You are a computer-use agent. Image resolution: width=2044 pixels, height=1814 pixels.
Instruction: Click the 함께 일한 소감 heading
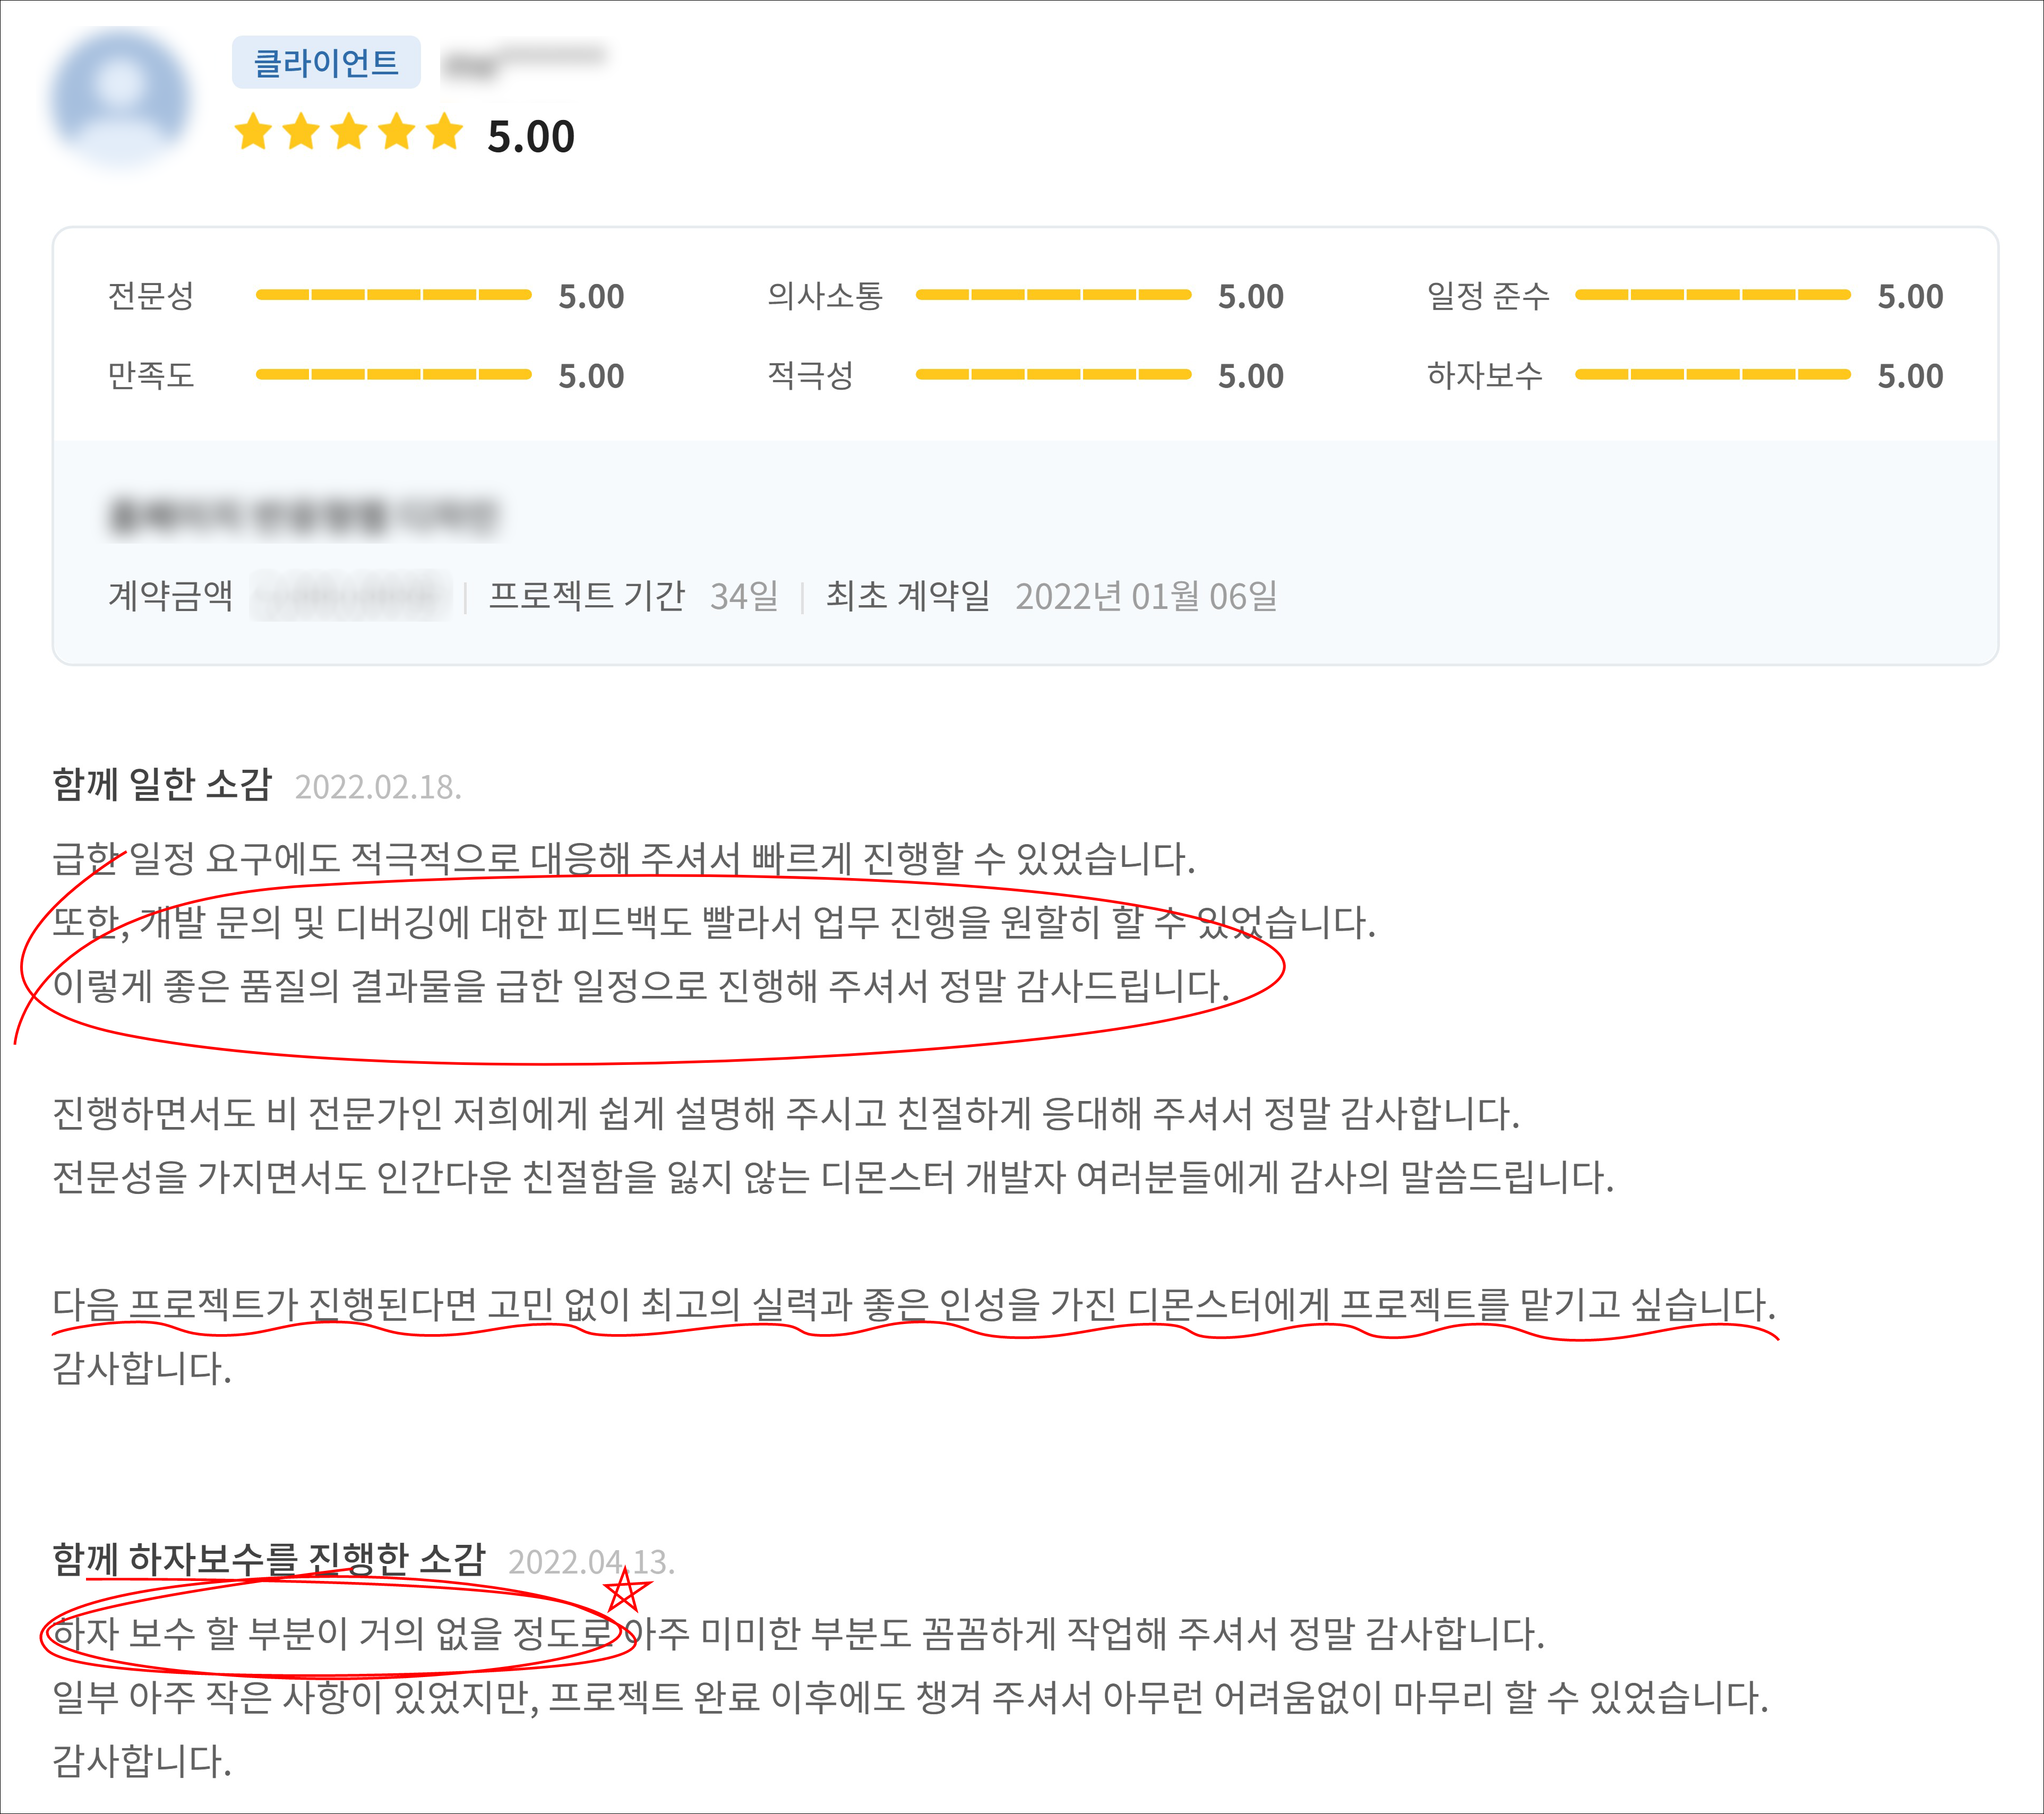coord(162,785)
